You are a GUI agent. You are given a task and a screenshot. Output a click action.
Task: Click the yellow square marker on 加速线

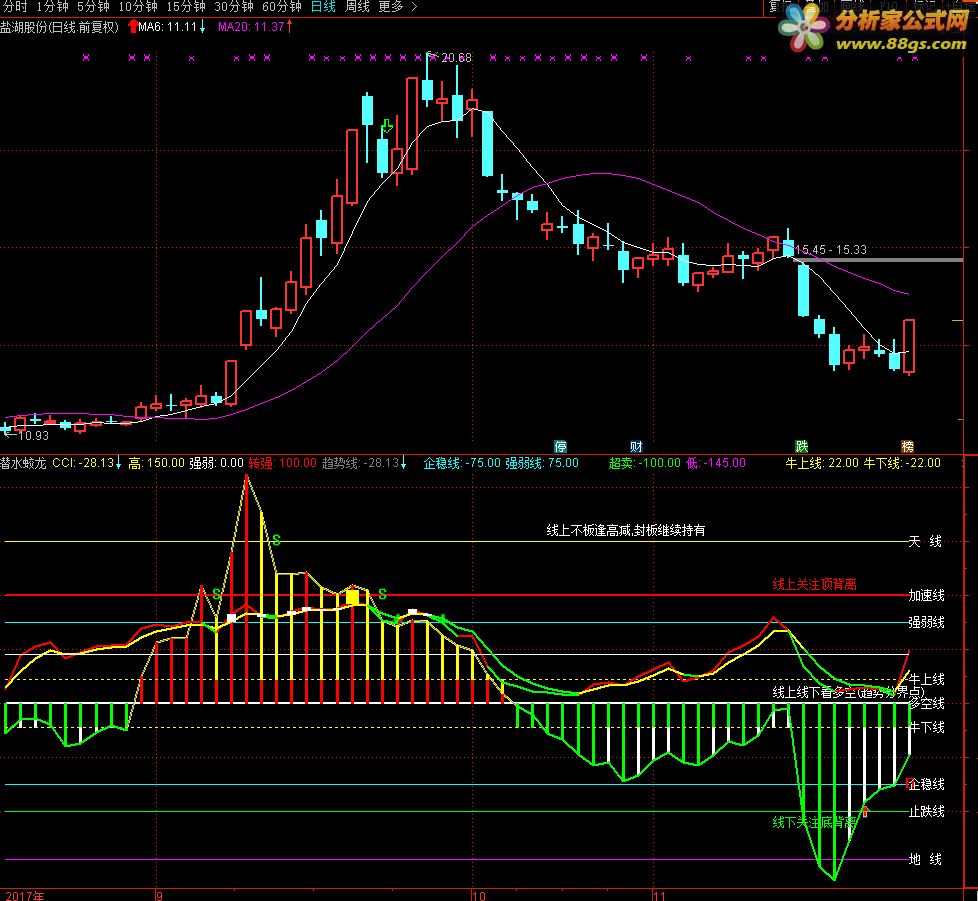coord(352,597)
